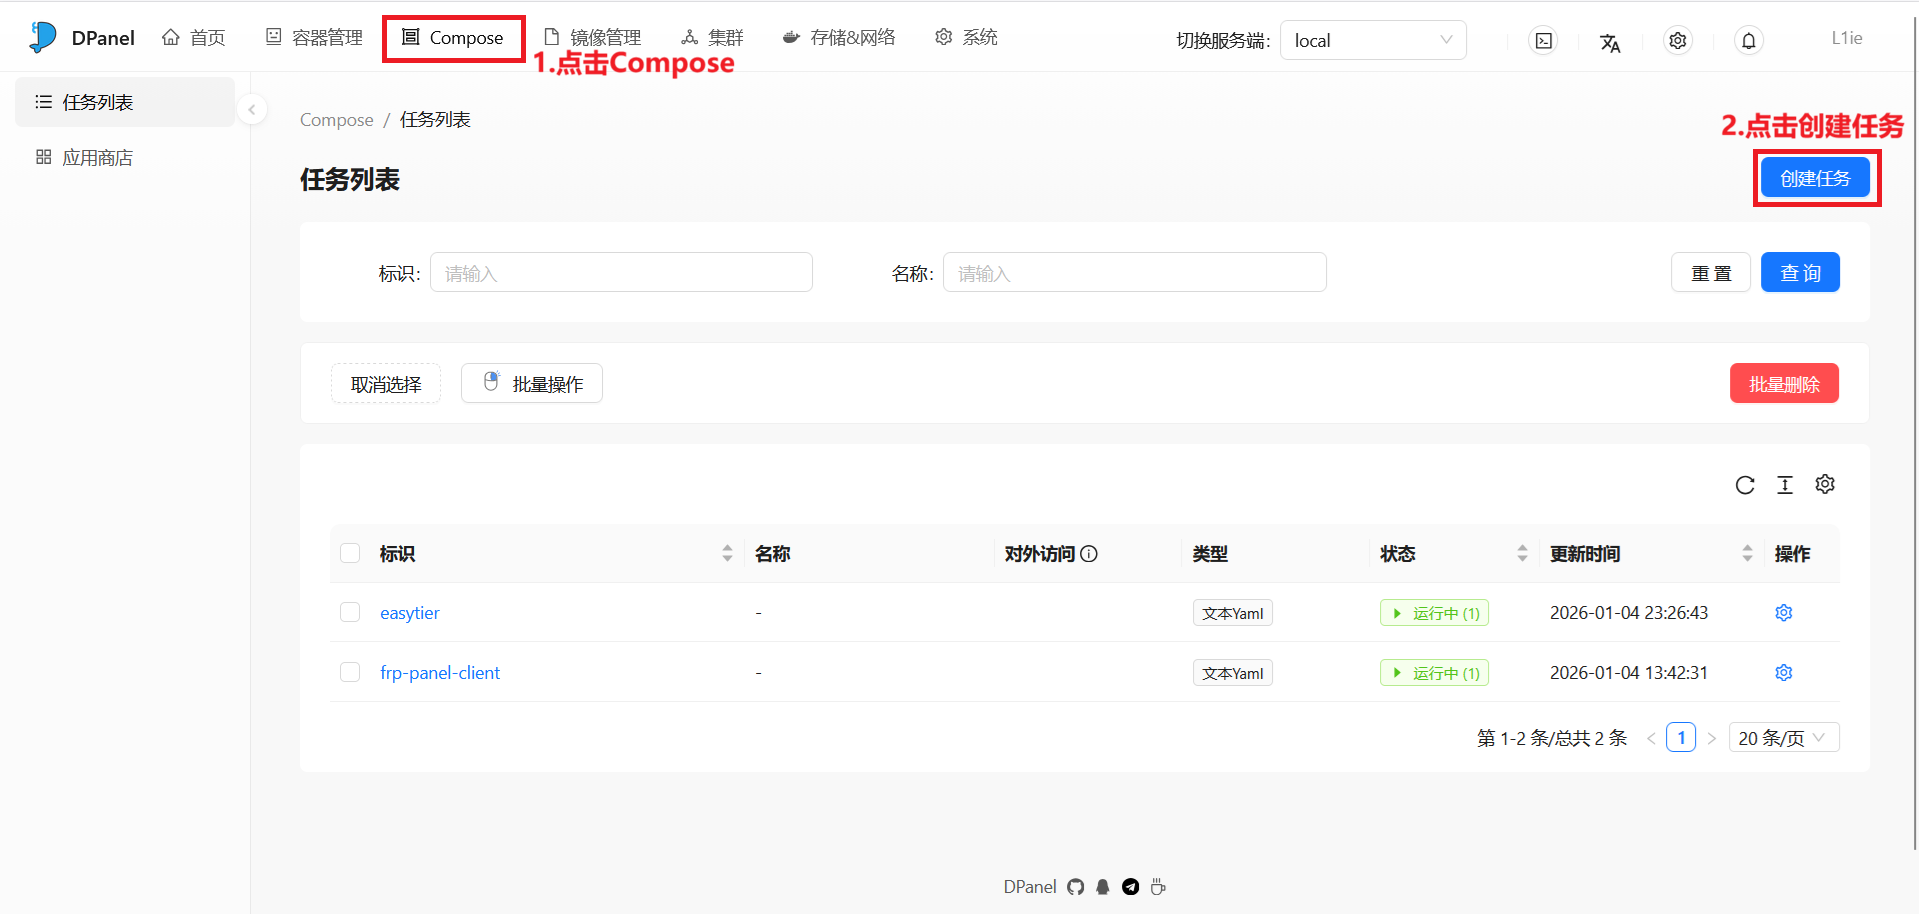Image resolution: width=1919 pixels, height=914 pixels.
Task: Click the language translate icon
Action: [x=1610, y=42]
